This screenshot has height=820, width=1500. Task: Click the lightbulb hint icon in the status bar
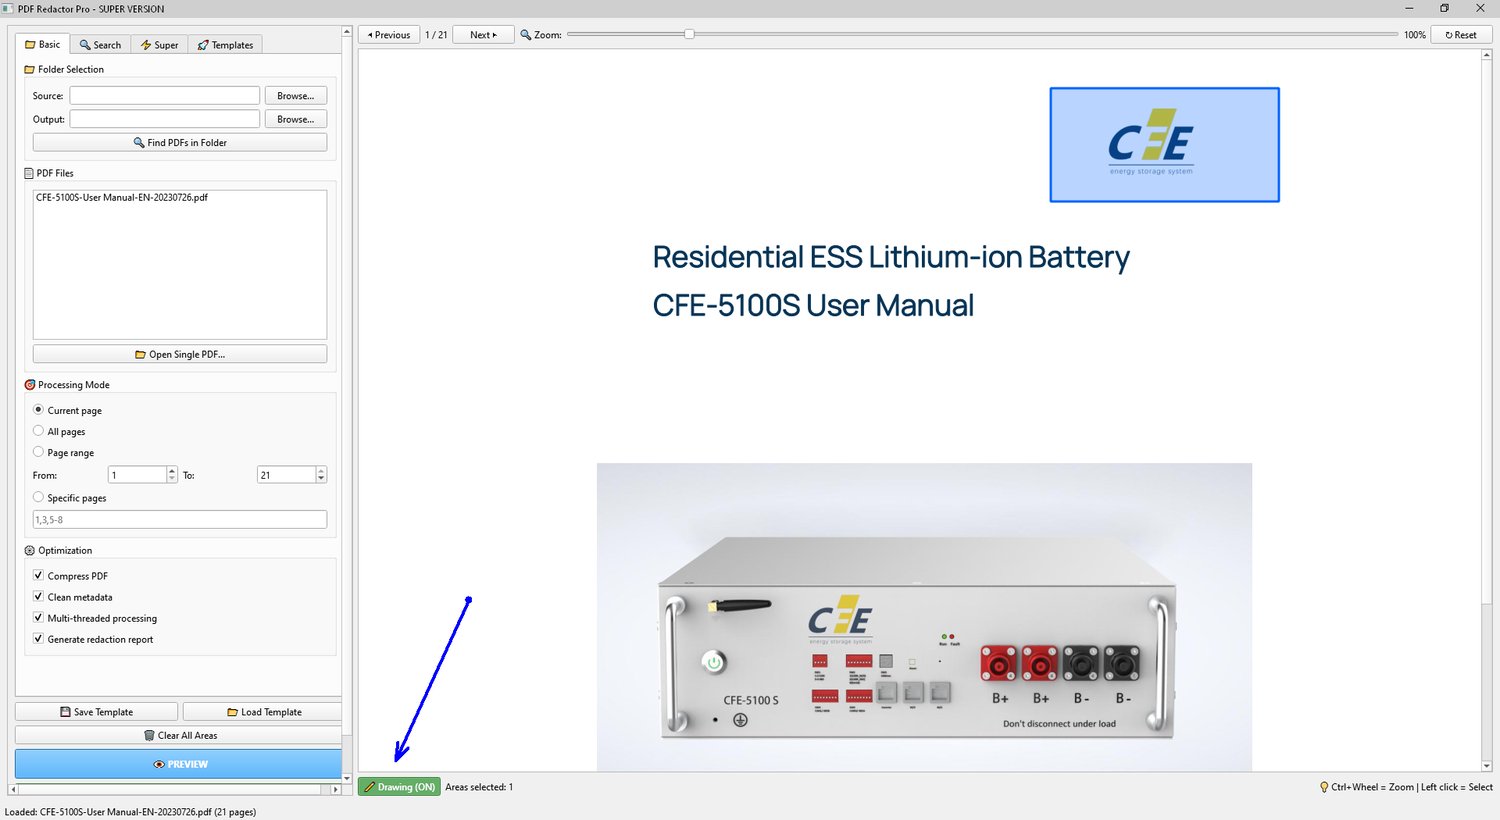tap(1324, 787)
